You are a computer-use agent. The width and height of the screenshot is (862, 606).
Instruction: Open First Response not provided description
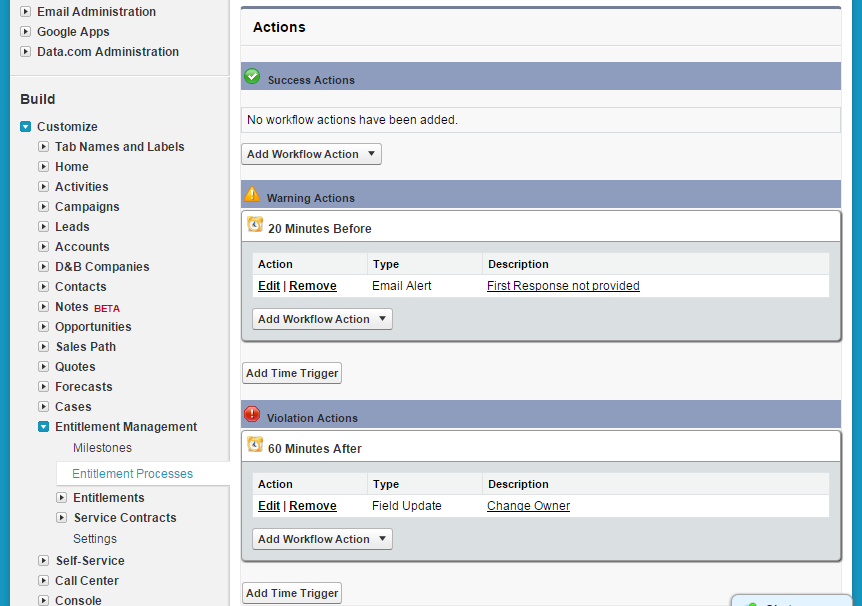point(563,286)
